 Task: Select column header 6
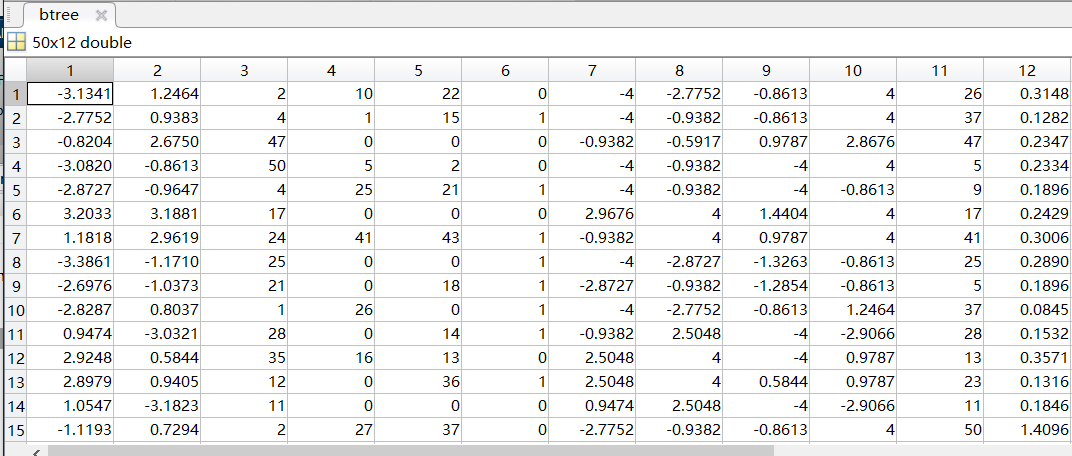(505, 70)
